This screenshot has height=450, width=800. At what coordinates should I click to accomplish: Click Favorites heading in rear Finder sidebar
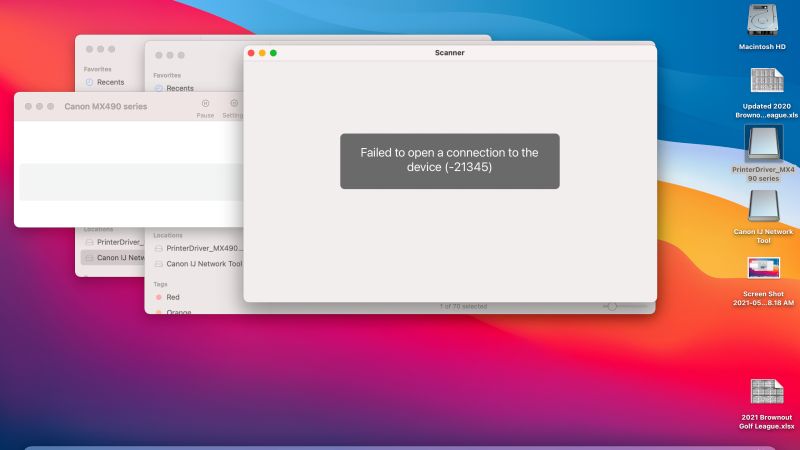coord(97,69)
